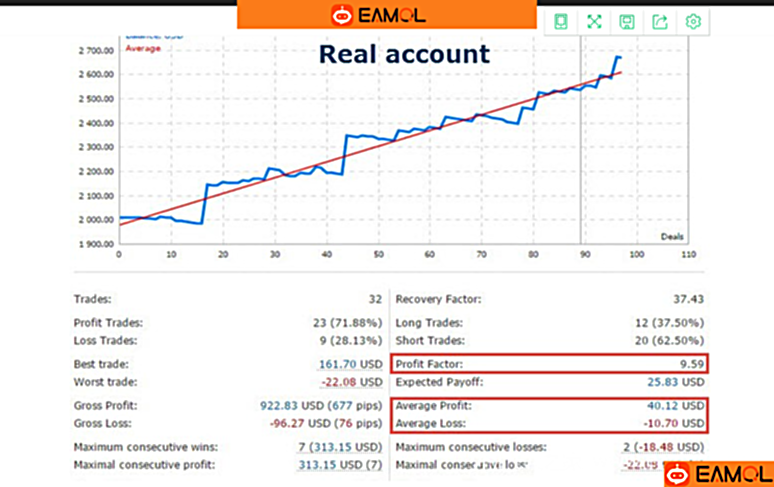
Task: Select the red Average legend label
Action: [x=142, y=48]
